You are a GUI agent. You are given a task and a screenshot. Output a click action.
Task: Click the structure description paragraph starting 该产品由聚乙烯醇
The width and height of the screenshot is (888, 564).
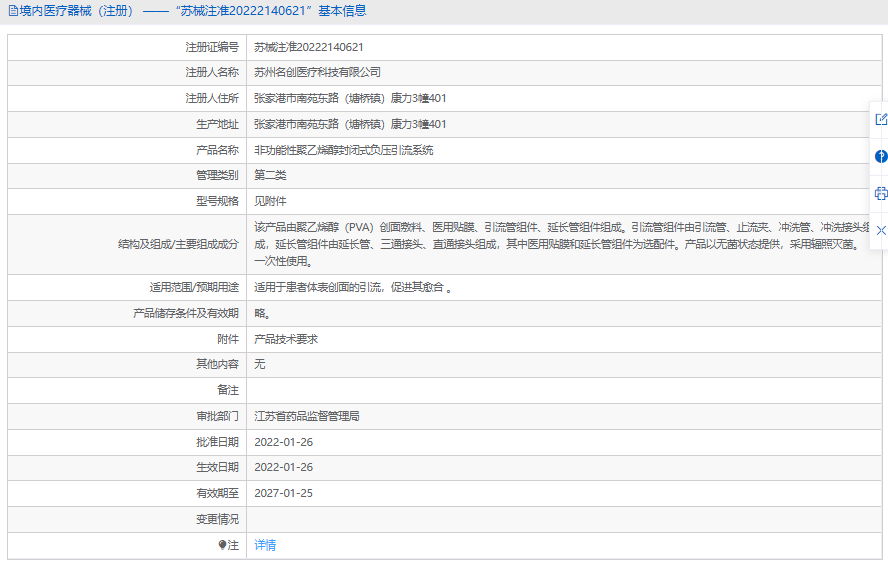(562, 244)
